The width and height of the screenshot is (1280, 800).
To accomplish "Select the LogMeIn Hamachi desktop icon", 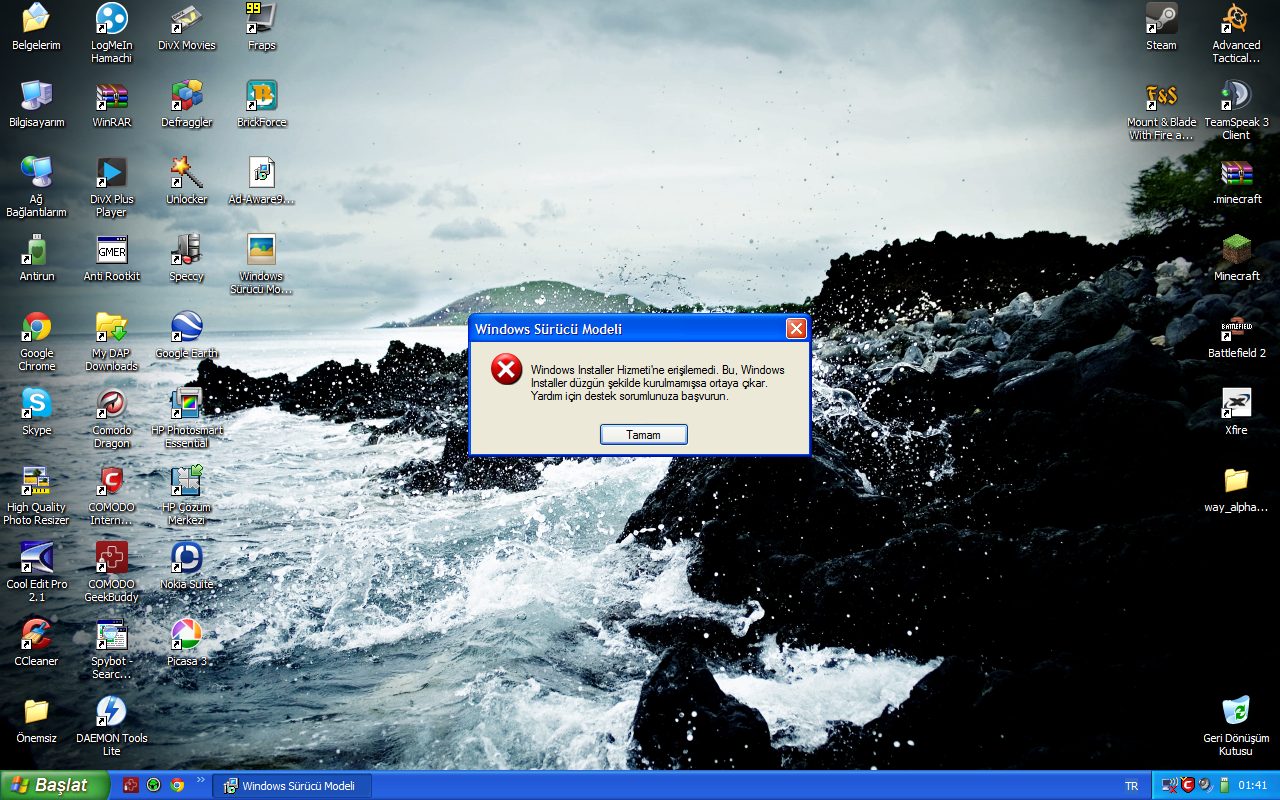I will (x=111, y=33).
